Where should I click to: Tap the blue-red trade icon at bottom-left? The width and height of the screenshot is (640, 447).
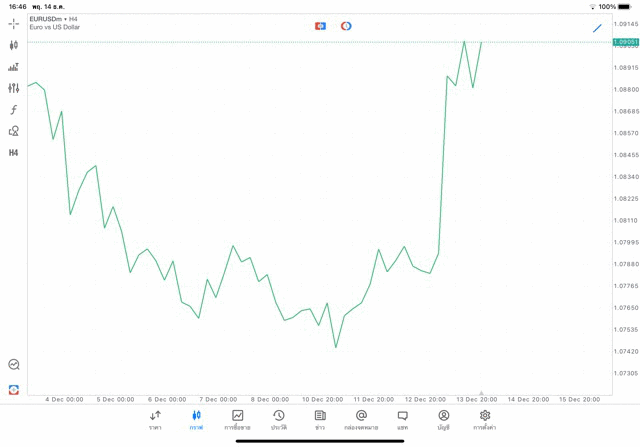[x=14, y=389]
